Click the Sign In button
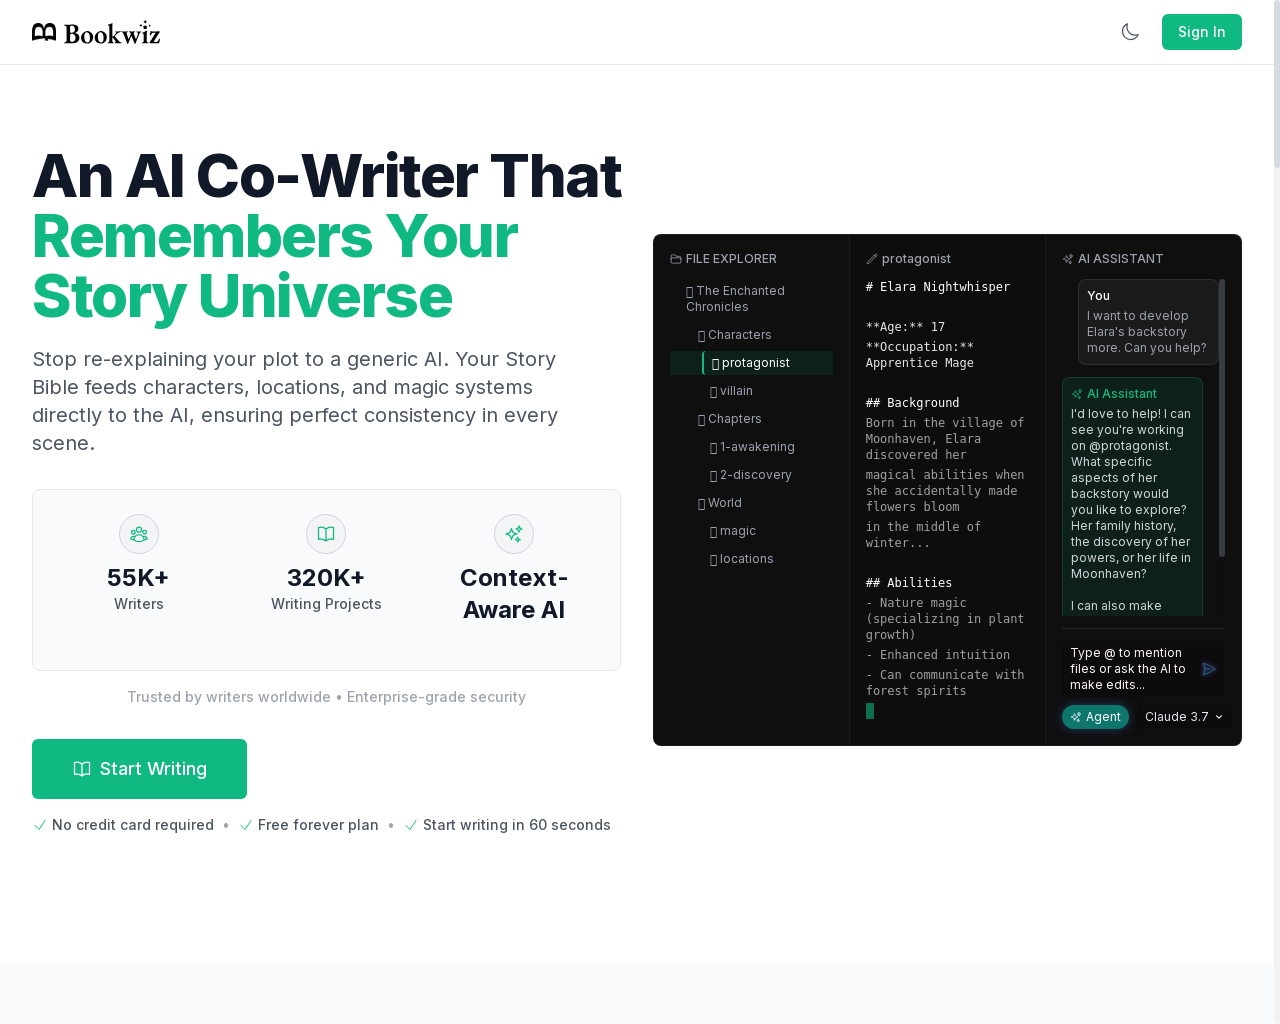The image size is (1280, 1024). [1201, 32]
